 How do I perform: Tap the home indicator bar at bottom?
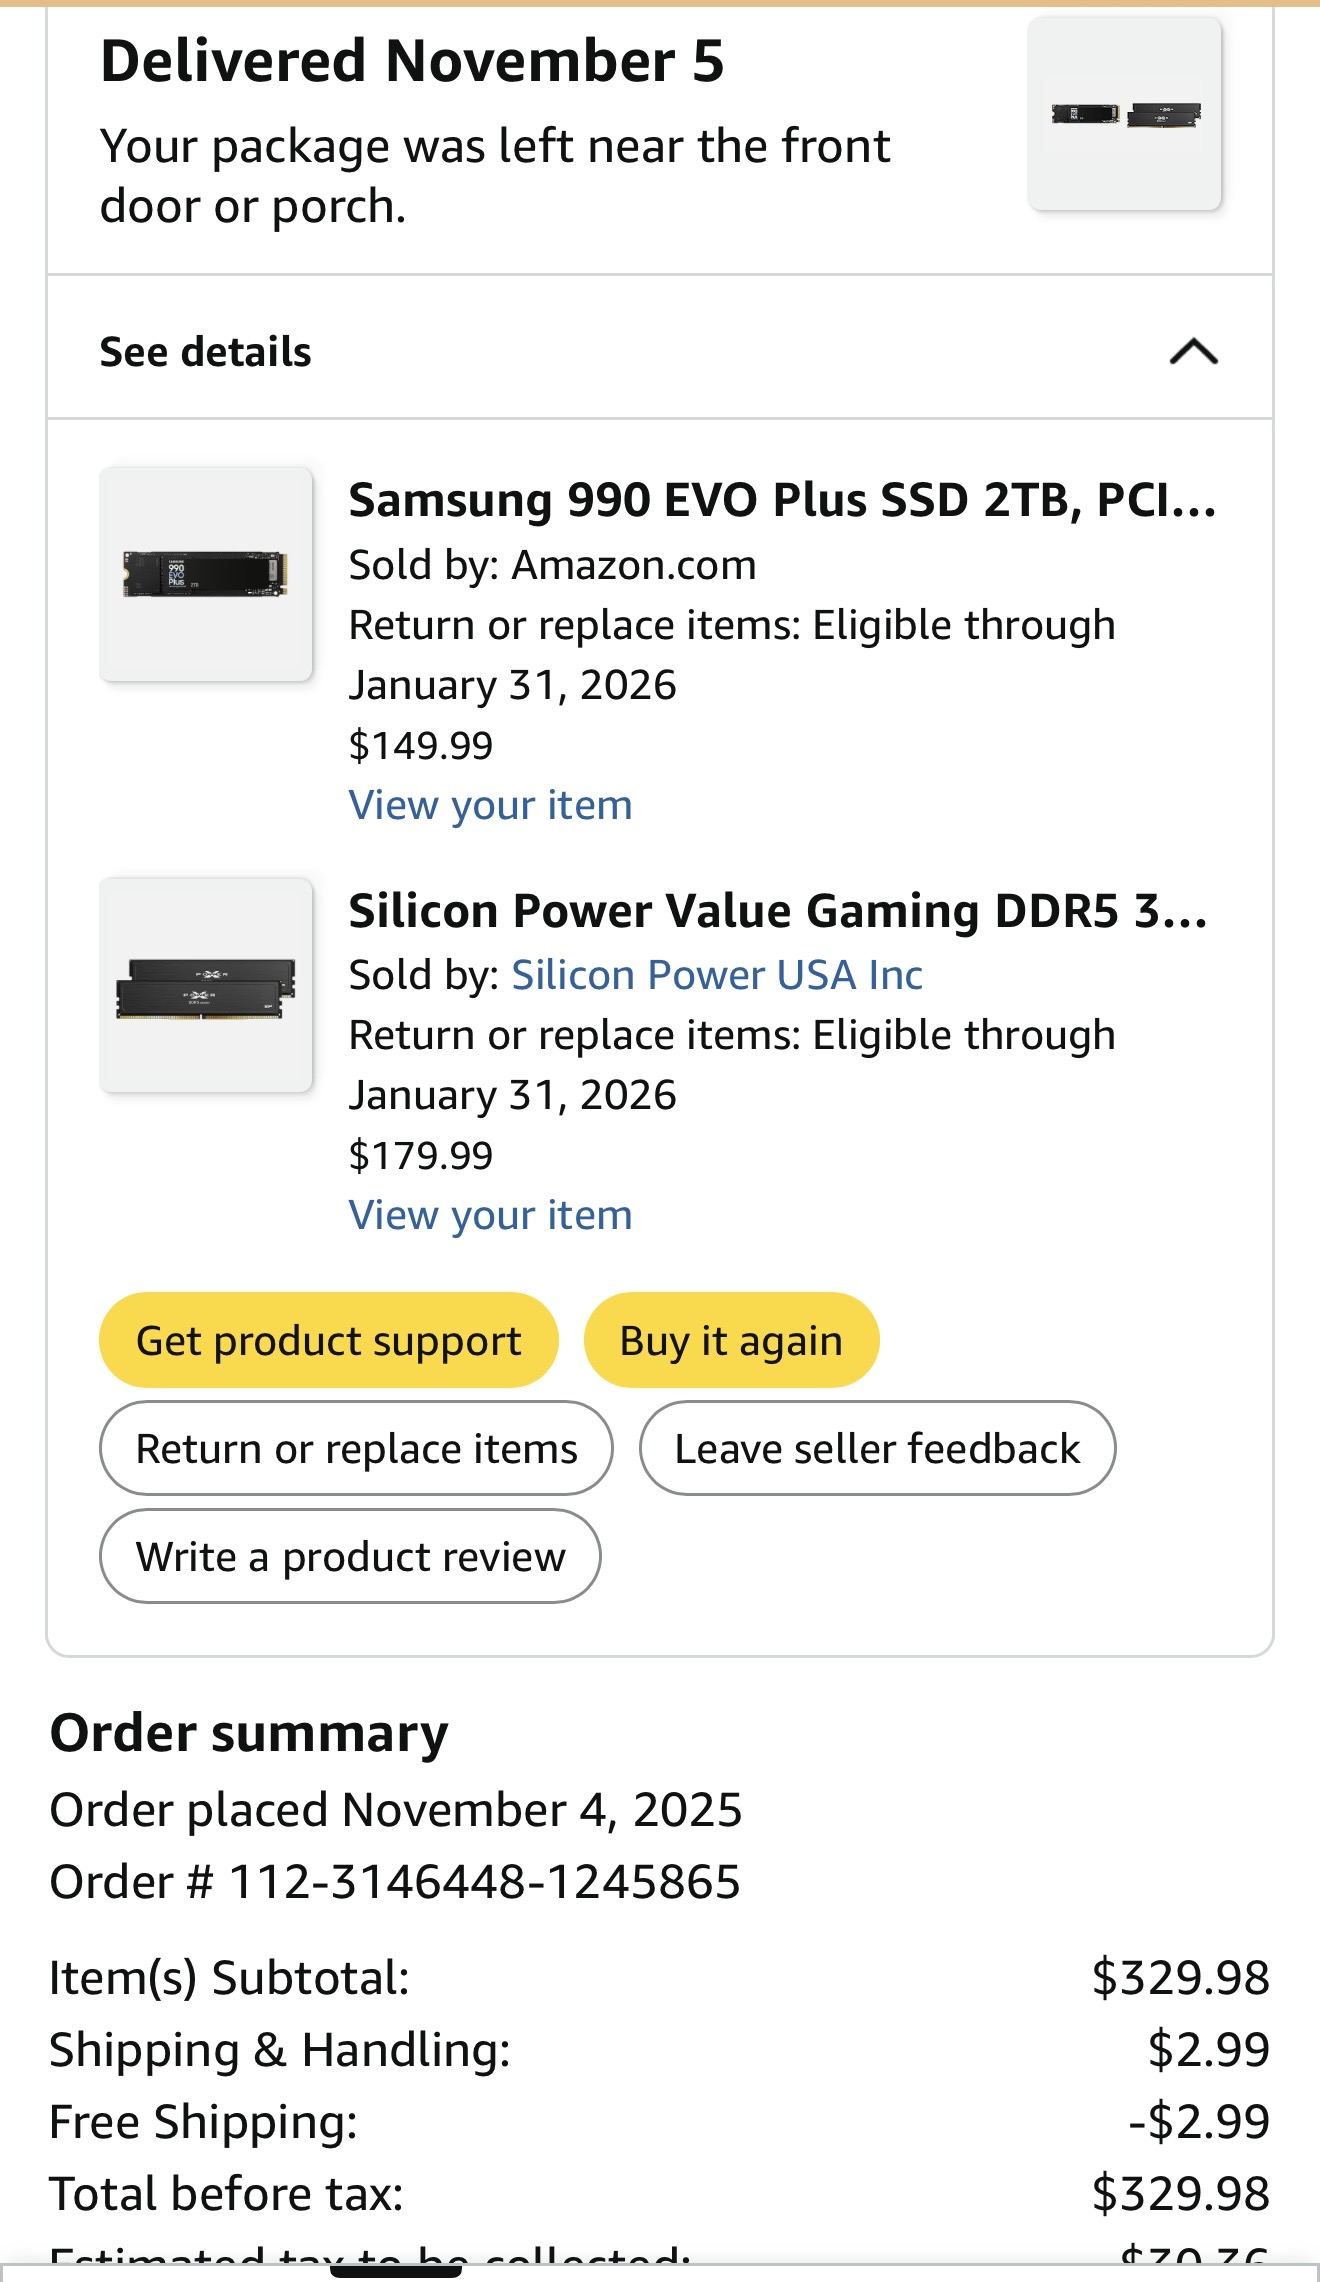396,2270
